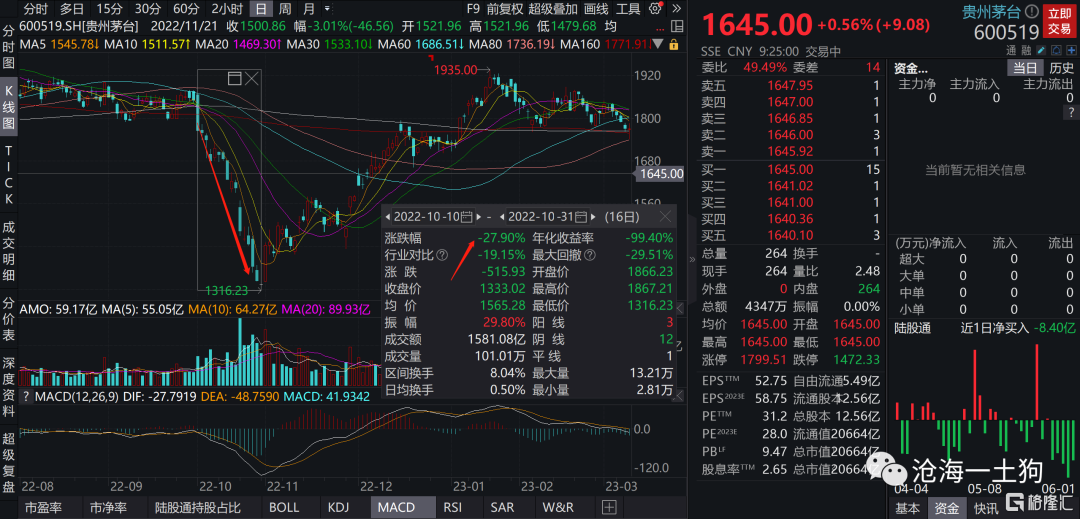Step end date 2022-10-31 backward

pyautogui.click(x=503, y=217)
